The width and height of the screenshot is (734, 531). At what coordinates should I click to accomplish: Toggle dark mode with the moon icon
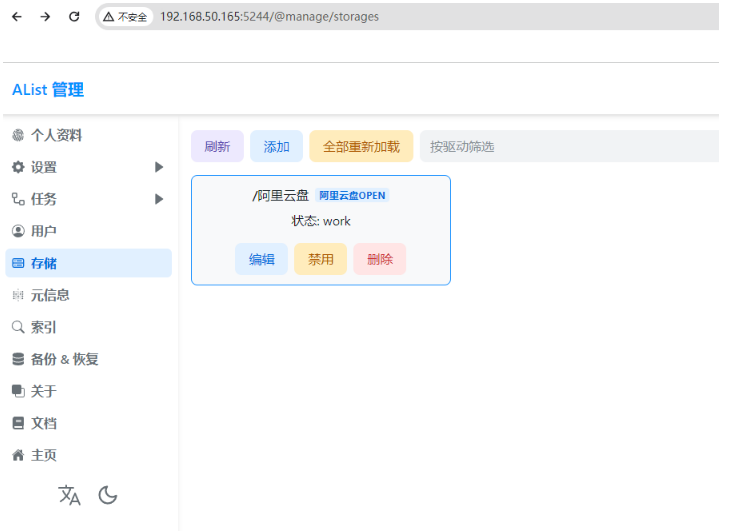[108, 495]
